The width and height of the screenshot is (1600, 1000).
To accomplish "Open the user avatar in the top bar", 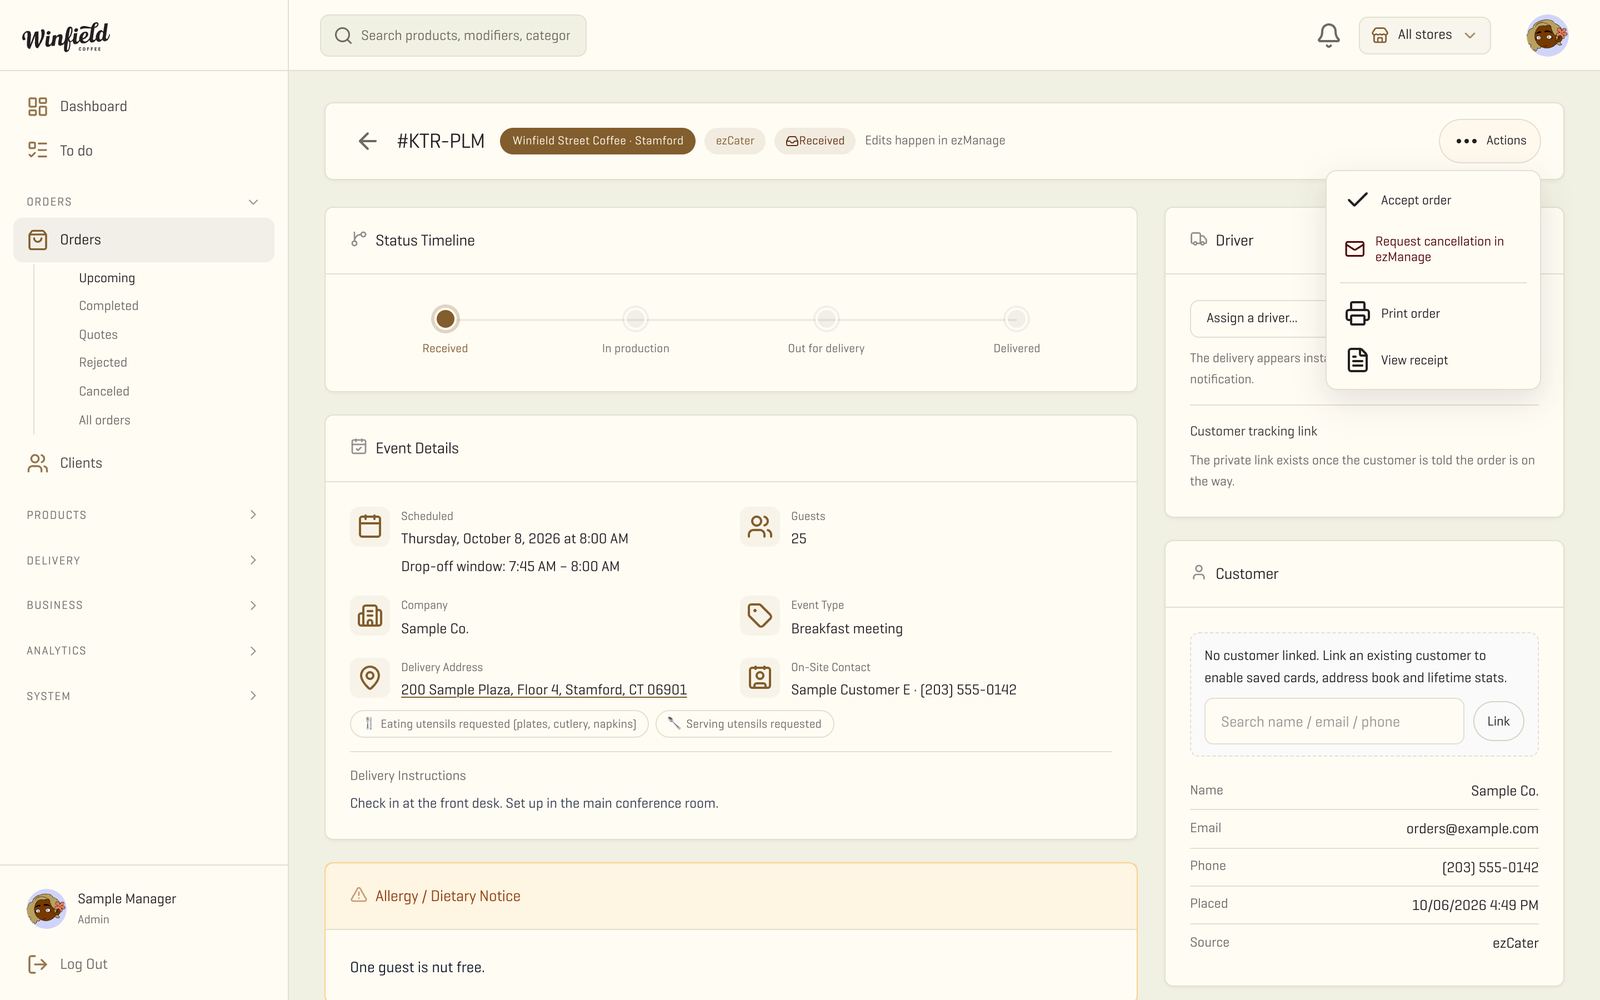I will 1546,36.
